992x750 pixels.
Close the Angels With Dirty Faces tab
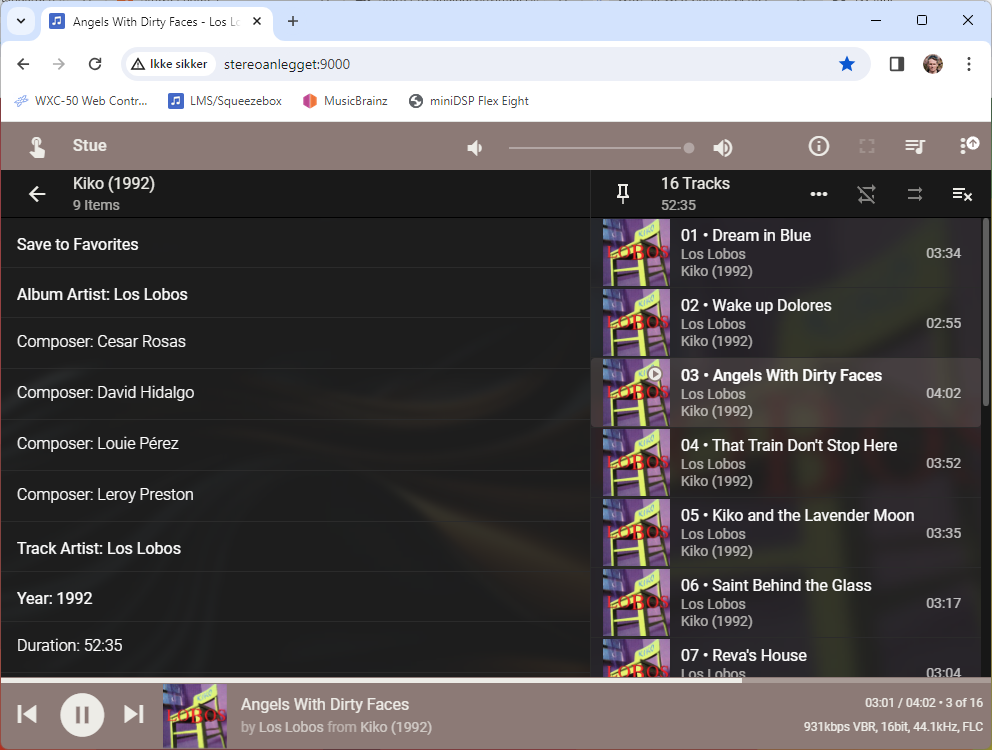pyautogui.click(x=257, y=21)
